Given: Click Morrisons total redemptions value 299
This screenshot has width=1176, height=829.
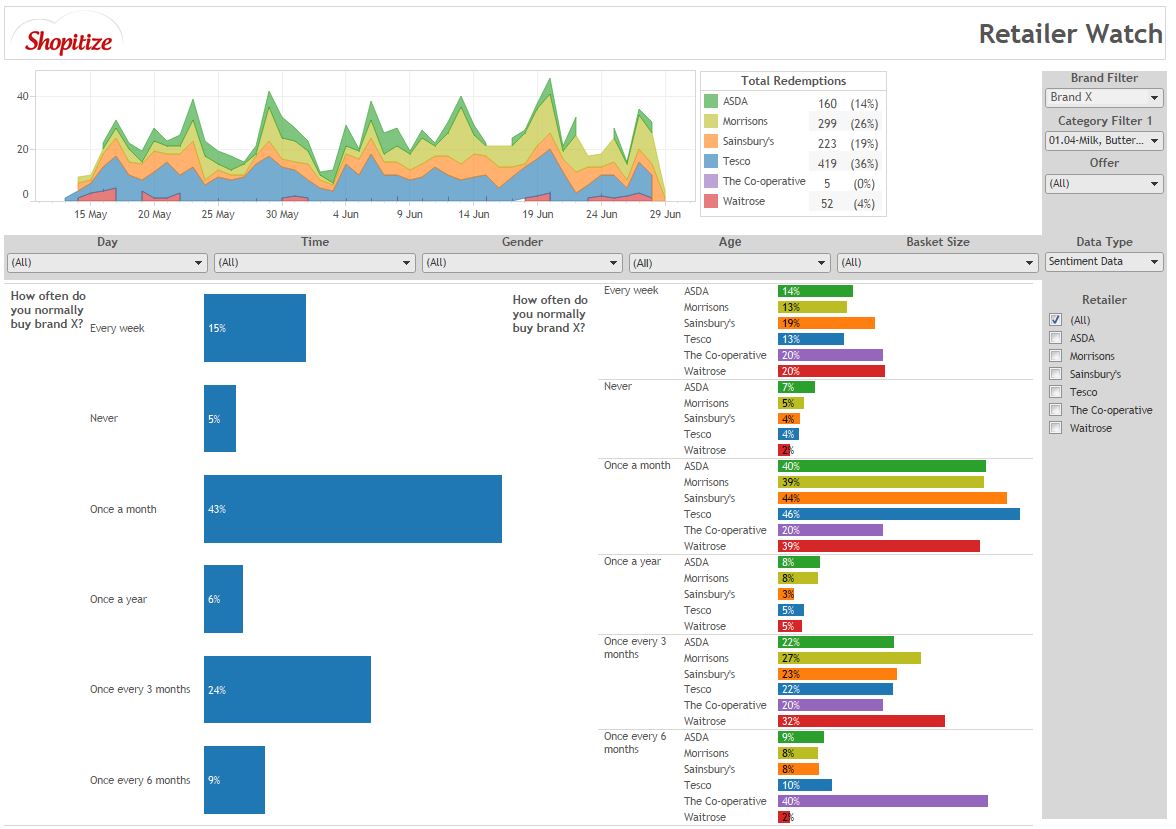Looking at the screenshot, I should [x=827, y=124].
